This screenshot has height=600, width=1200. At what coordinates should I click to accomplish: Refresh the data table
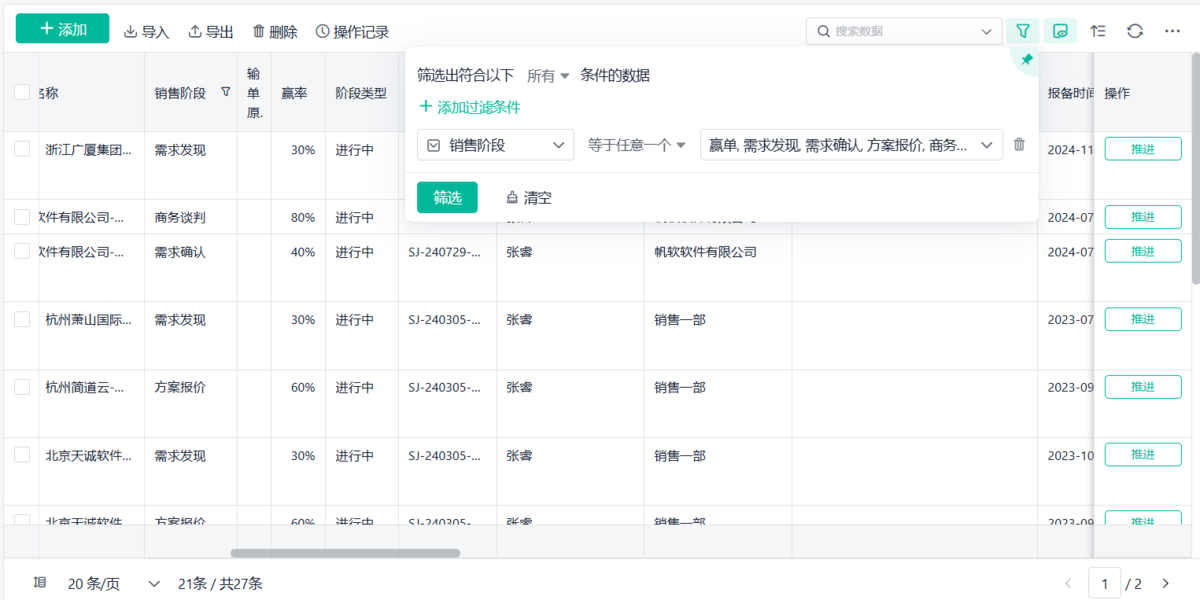(x=1135, y=31)
